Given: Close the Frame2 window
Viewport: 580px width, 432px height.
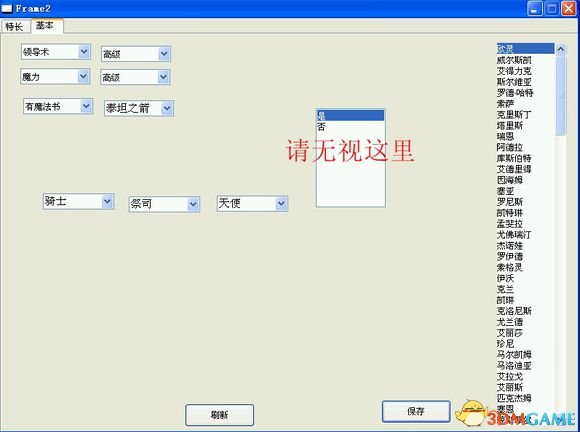Looking at the screenshot, I should tap(569, 8).
